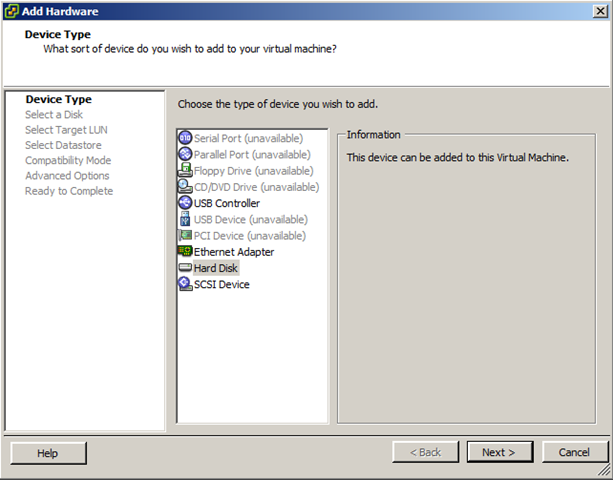Click the Serial Port device icon
Screen dimensions: 613x480
coord(185,138)
